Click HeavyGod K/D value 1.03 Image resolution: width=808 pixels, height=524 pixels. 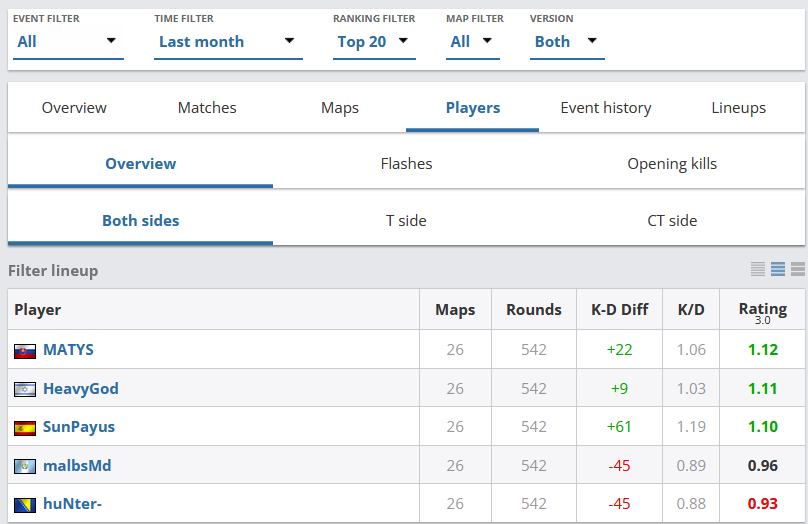pos(691,388)
